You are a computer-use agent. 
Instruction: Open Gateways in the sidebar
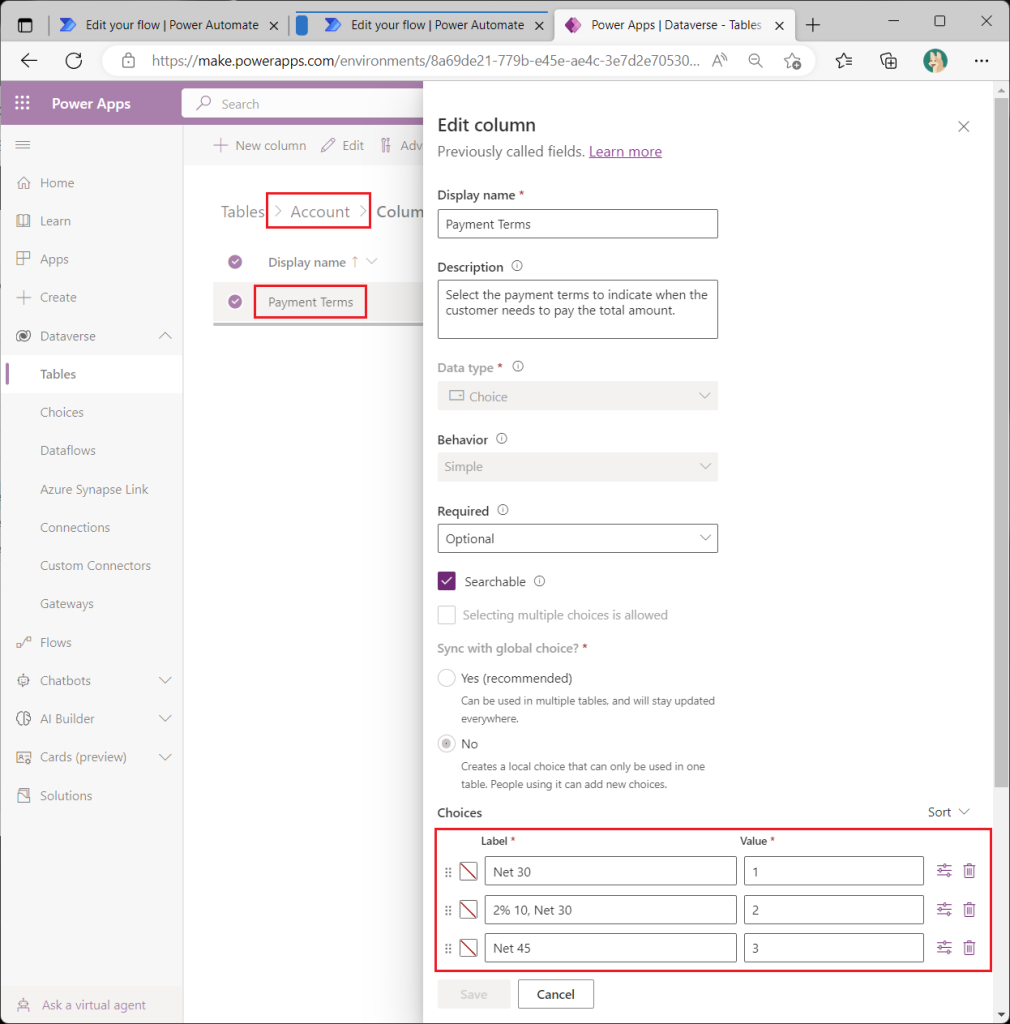coord(67,603)
